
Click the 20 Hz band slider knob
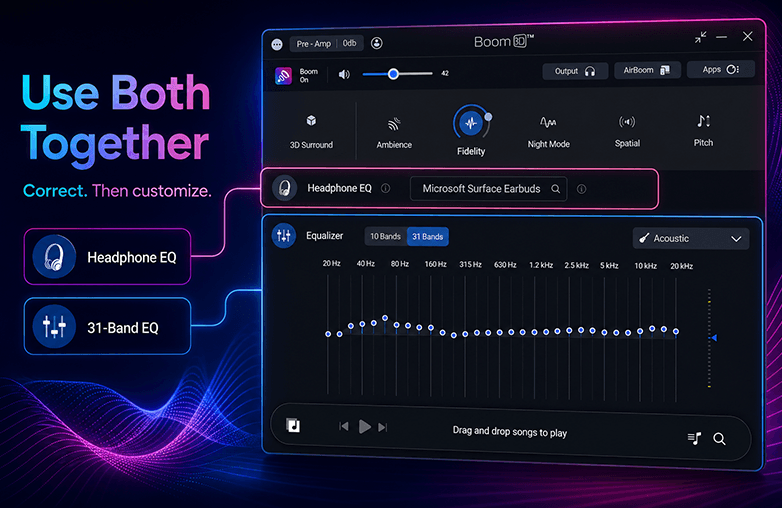(328, 334)
